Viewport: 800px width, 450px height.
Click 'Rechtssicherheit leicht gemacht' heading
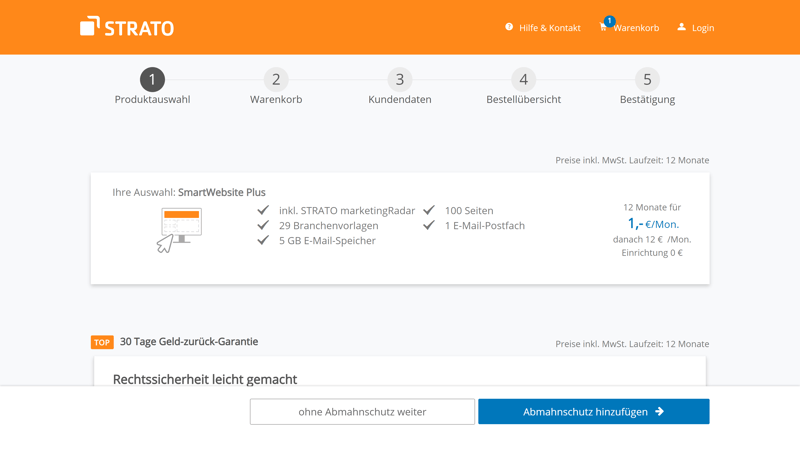pyautogui.click(x=205, y=379)
